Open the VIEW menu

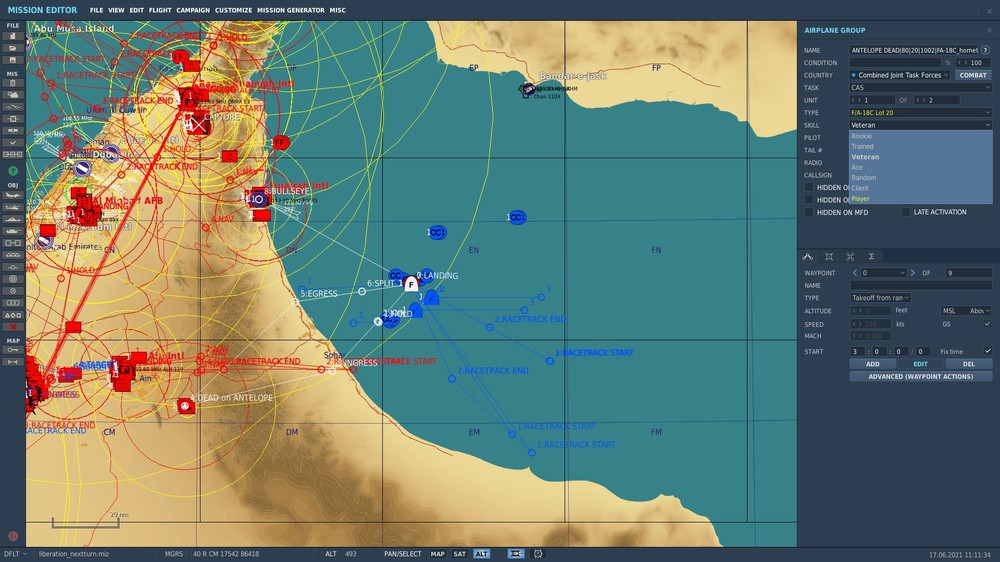(x=116, y=10)
